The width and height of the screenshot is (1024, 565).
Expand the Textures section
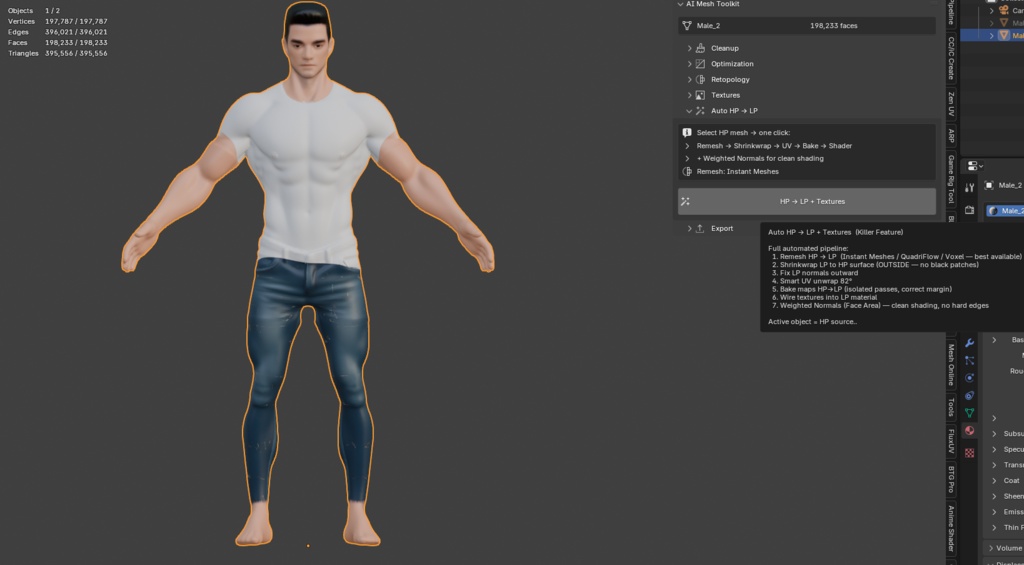[689, 95]
